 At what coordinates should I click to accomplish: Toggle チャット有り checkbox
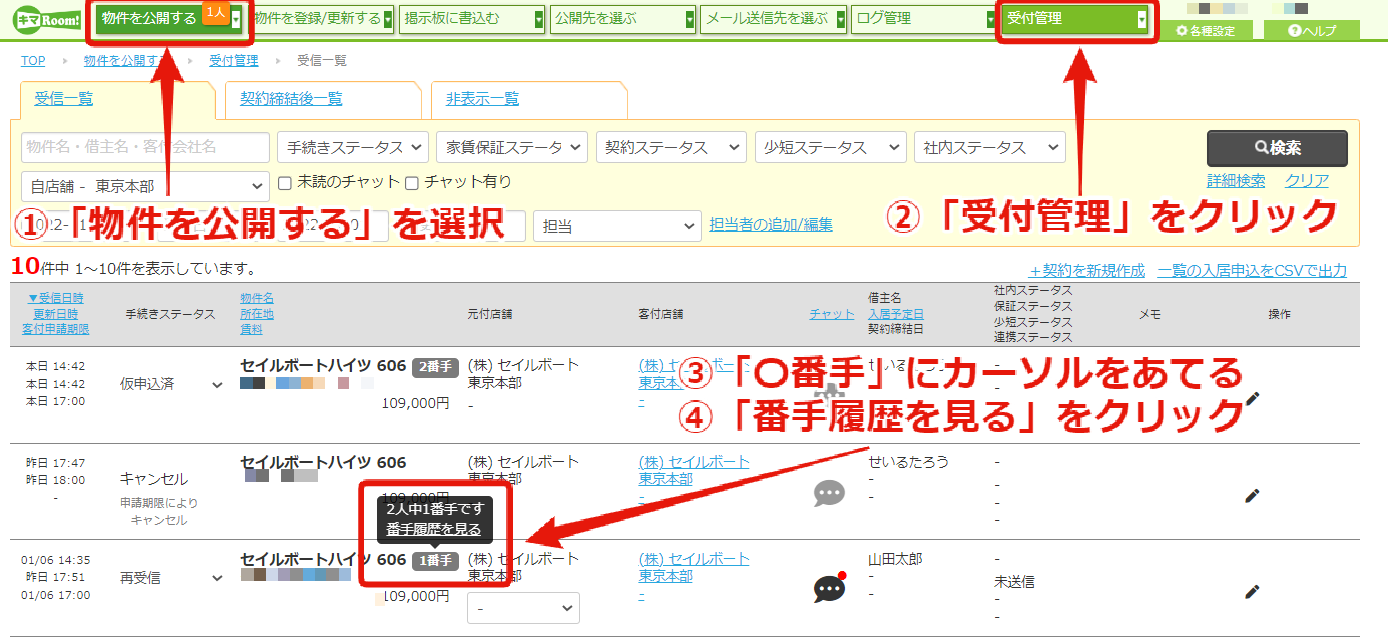411,183
